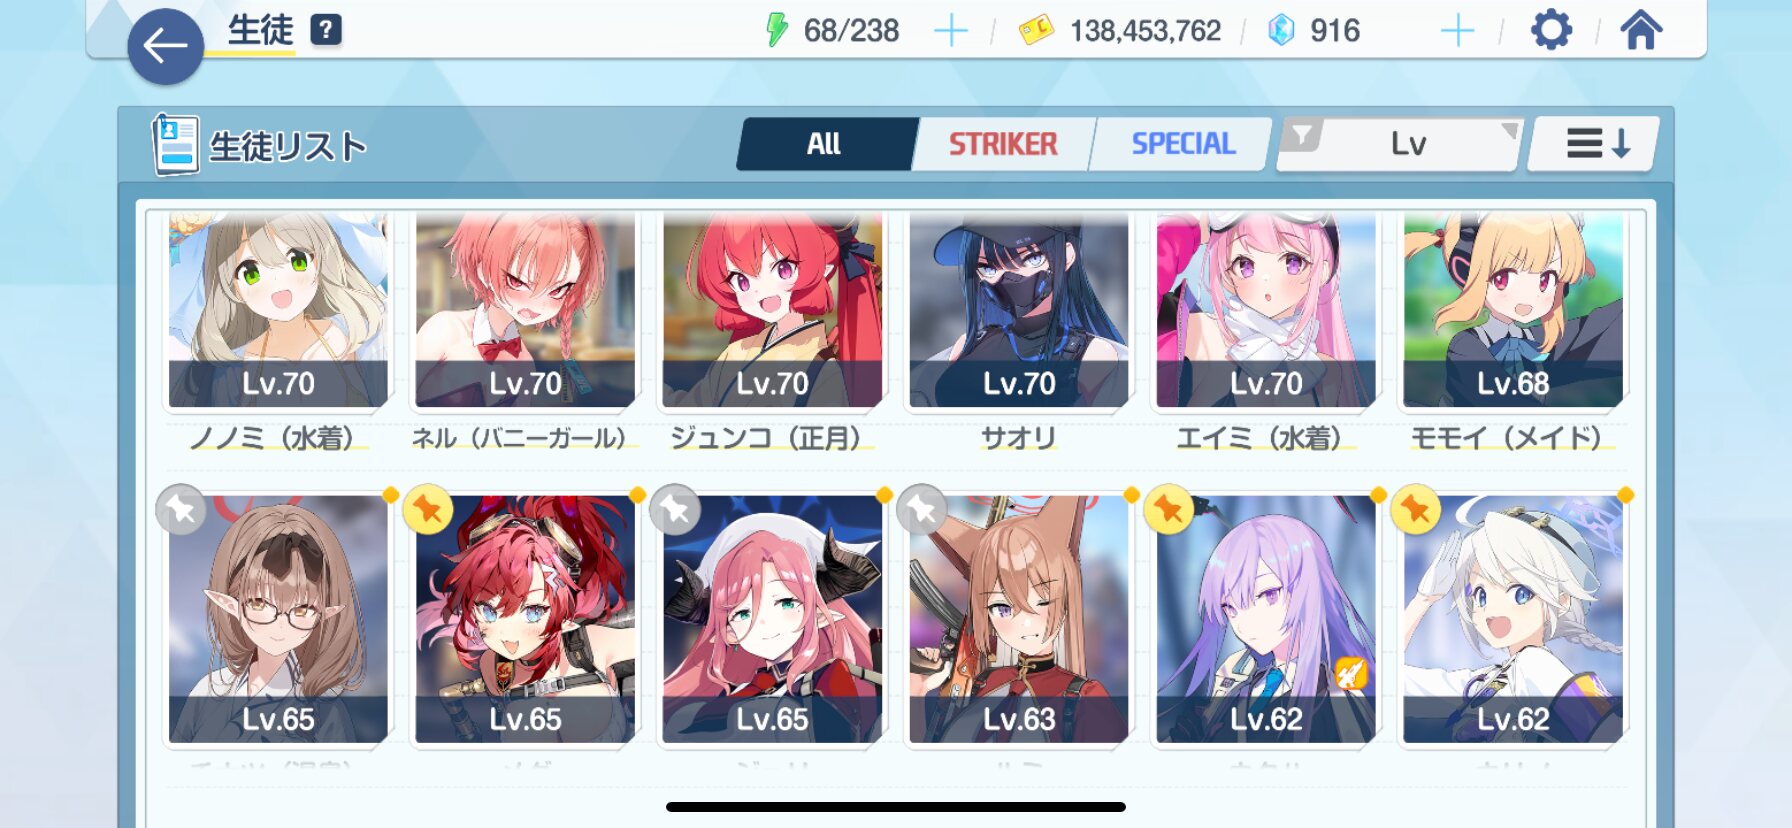Toggle the favorite pin on Lv.62 purple-haired student
1792x828 pixels.
click(1168, 510)
